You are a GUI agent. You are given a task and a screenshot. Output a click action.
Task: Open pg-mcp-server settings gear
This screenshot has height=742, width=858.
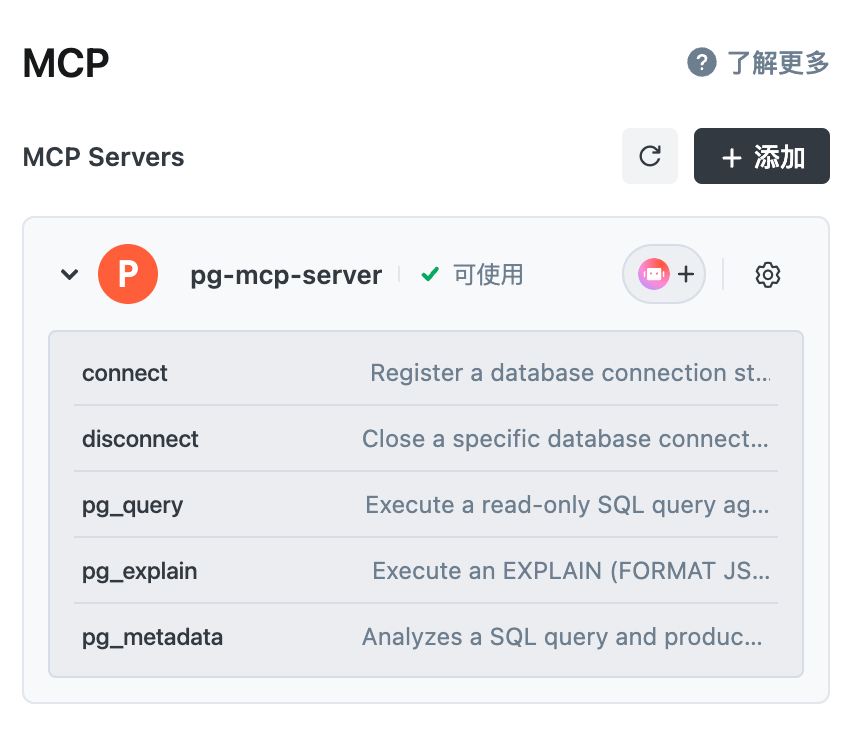coord(768,275)
